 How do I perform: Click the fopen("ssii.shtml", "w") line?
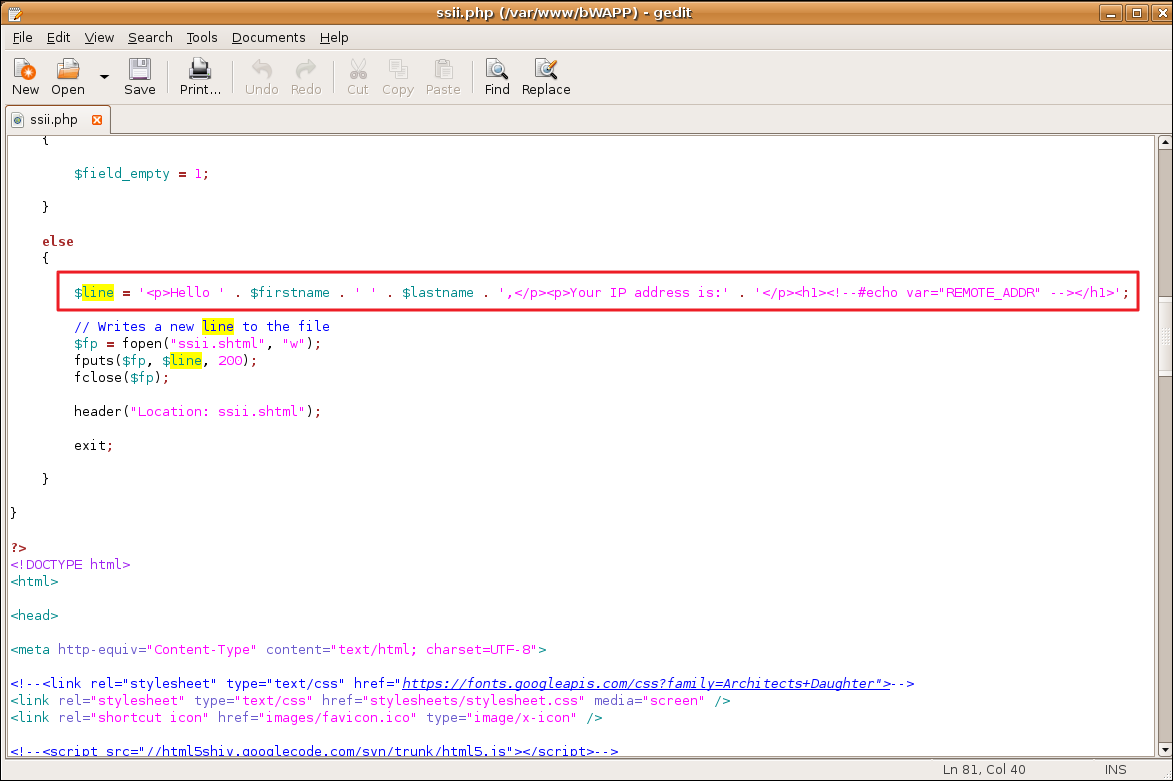(x=197, y=343)
